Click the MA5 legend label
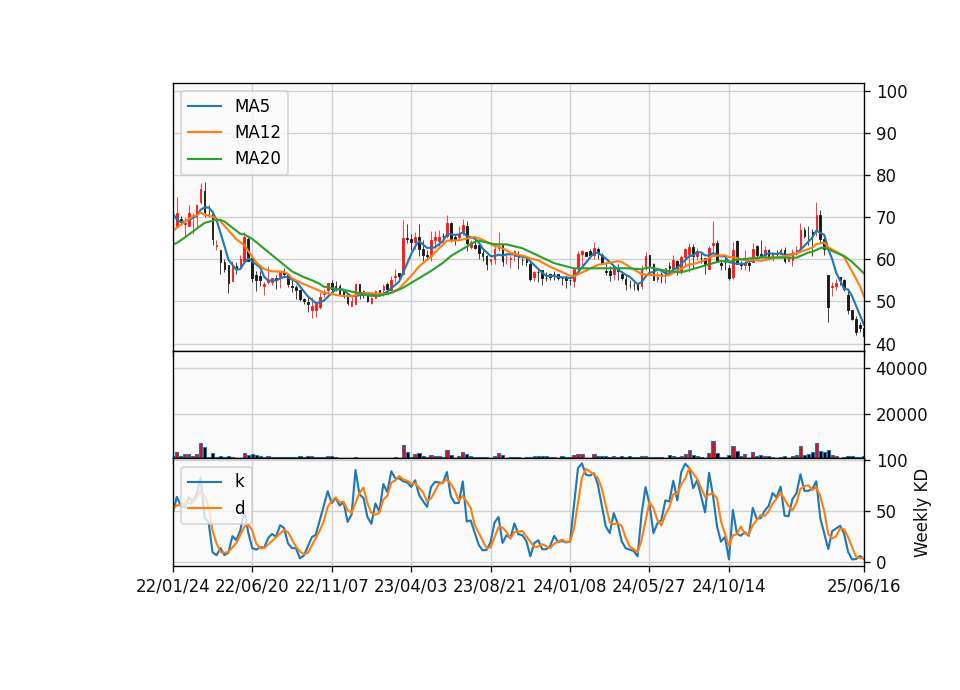This screenshot has height=690, width=960. [252, 106]
